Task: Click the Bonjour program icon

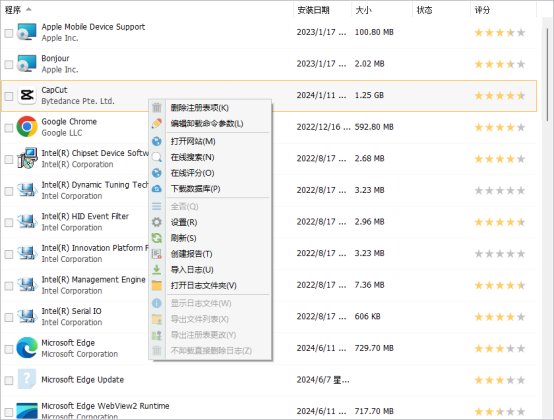Action: point(27,64)
